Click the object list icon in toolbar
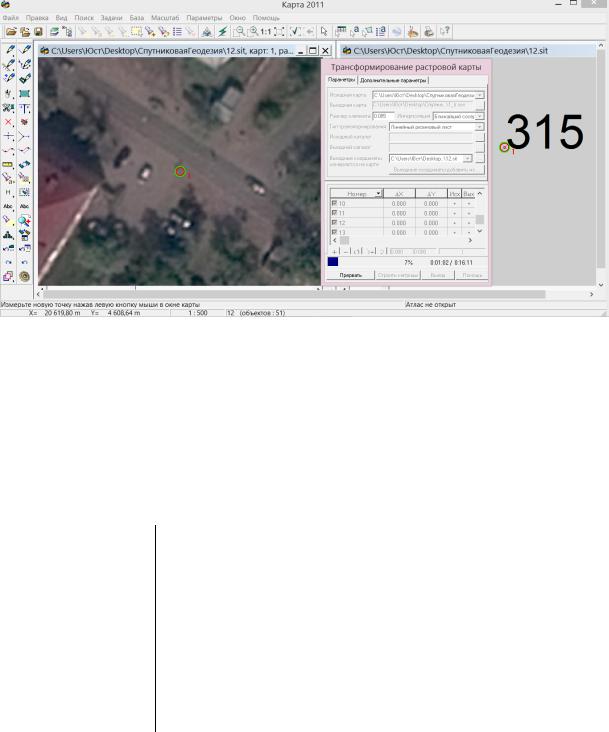609x732 pixels. click(177, 32)
